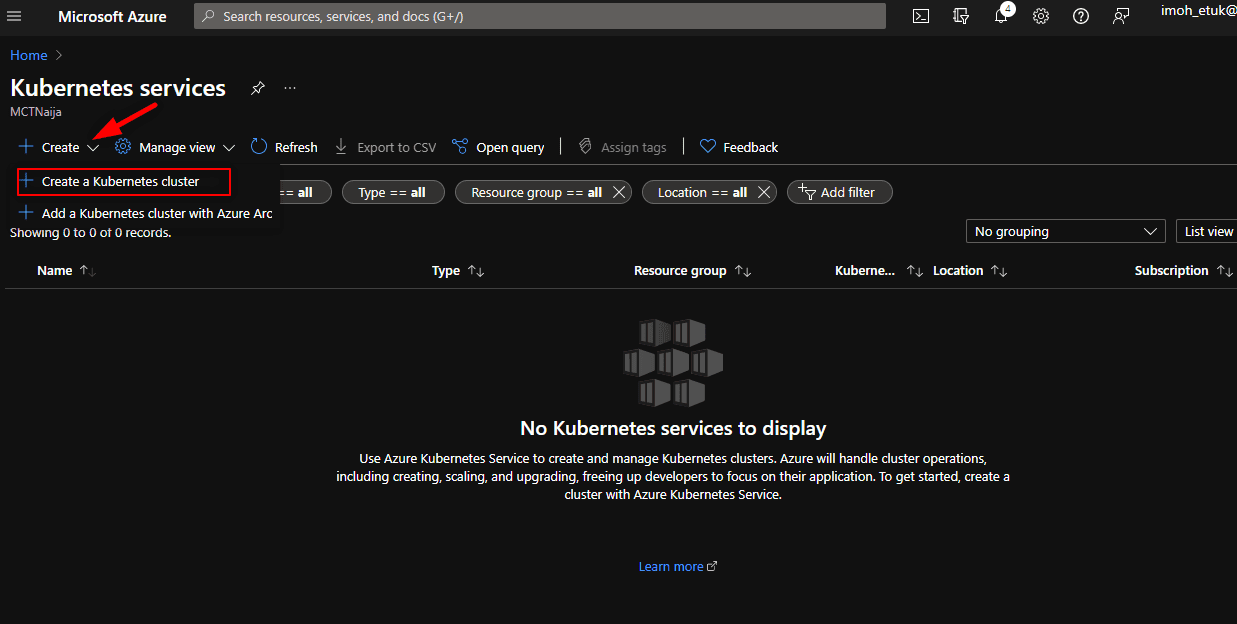Sort by Subscription column arrows
Screen dimensions: 1237x624
pyautogui.click(x=1225, y=271)
